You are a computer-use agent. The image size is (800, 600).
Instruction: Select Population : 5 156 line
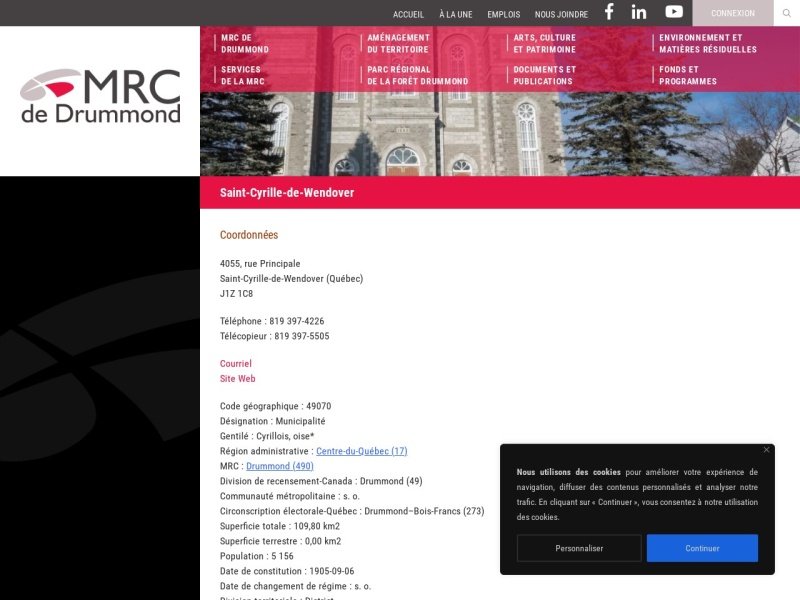point(257,556)
